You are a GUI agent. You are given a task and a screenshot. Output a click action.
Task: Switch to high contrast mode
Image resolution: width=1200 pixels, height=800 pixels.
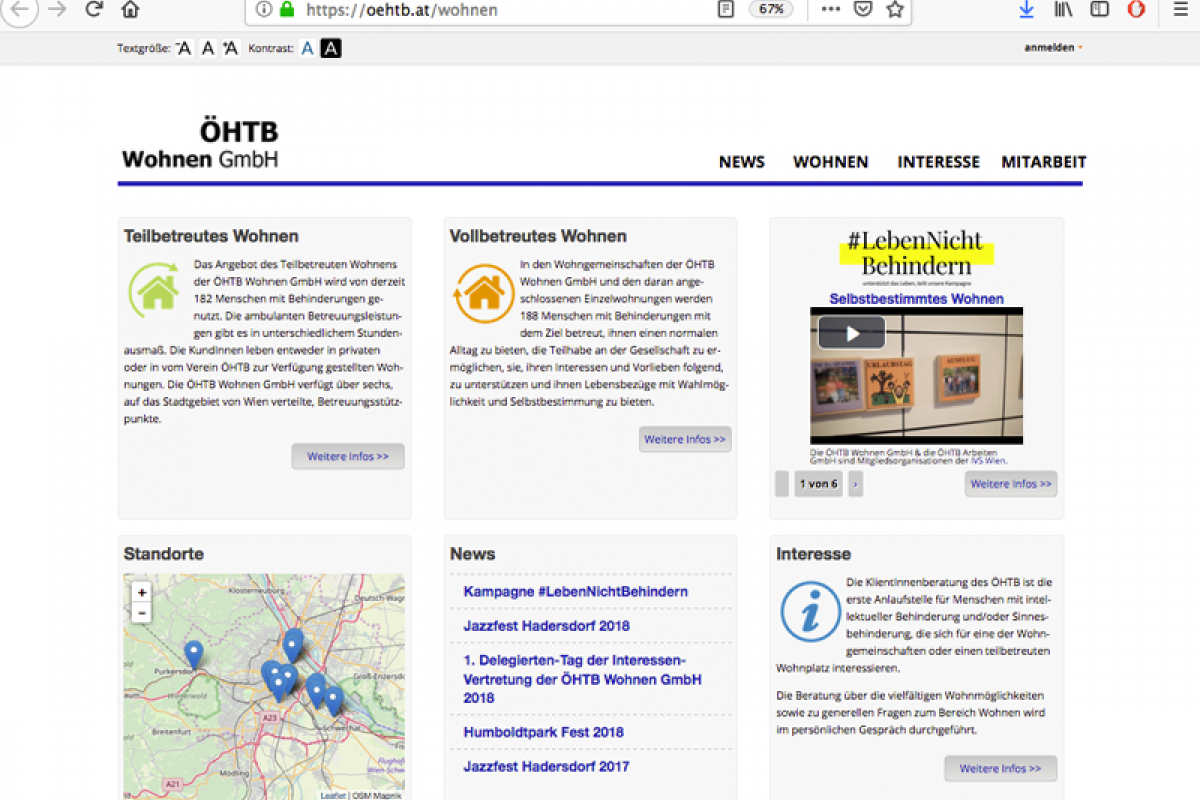[331, 48]
